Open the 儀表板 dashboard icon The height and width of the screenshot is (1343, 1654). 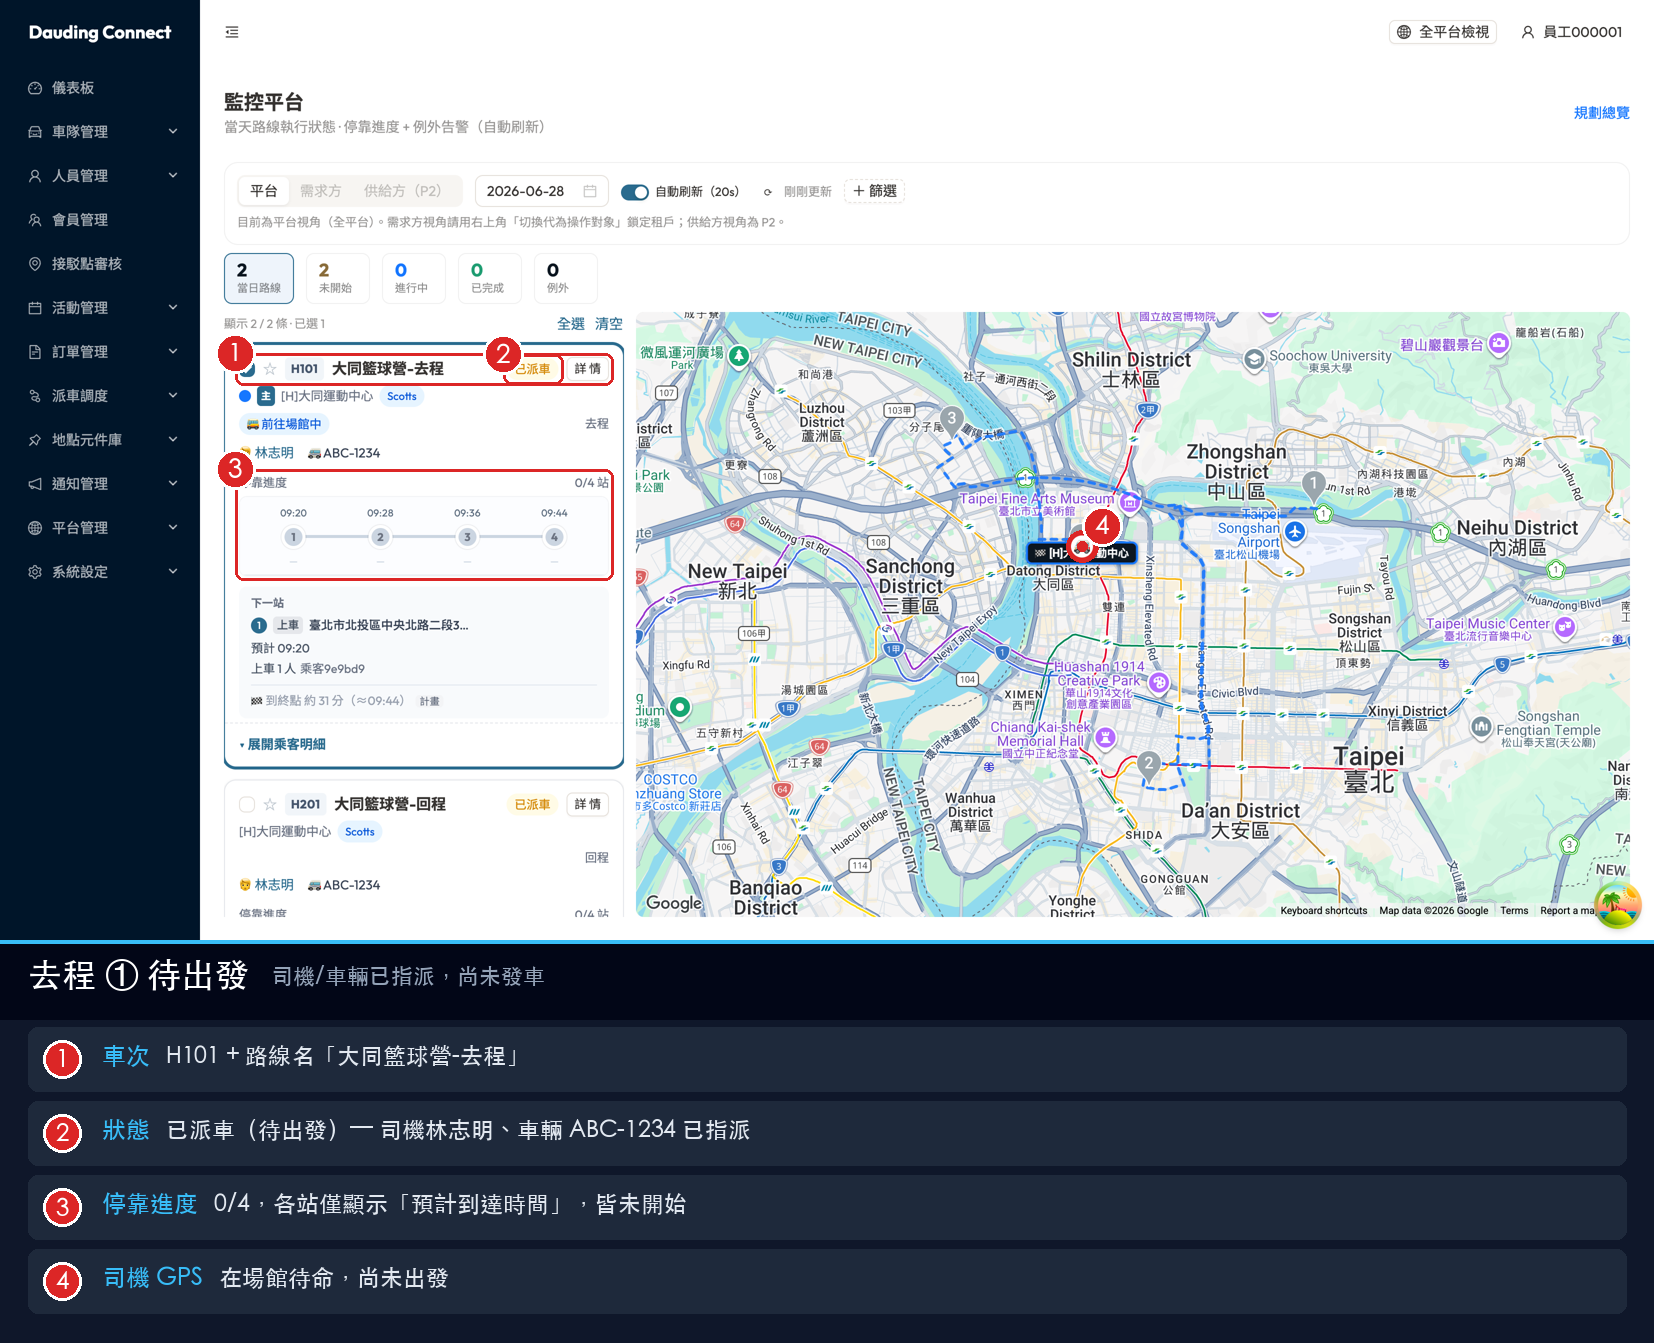35,88
